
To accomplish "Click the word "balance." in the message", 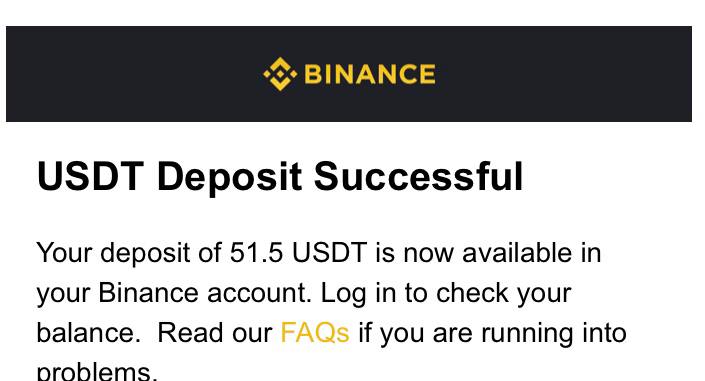I will (x=89, y=333).
